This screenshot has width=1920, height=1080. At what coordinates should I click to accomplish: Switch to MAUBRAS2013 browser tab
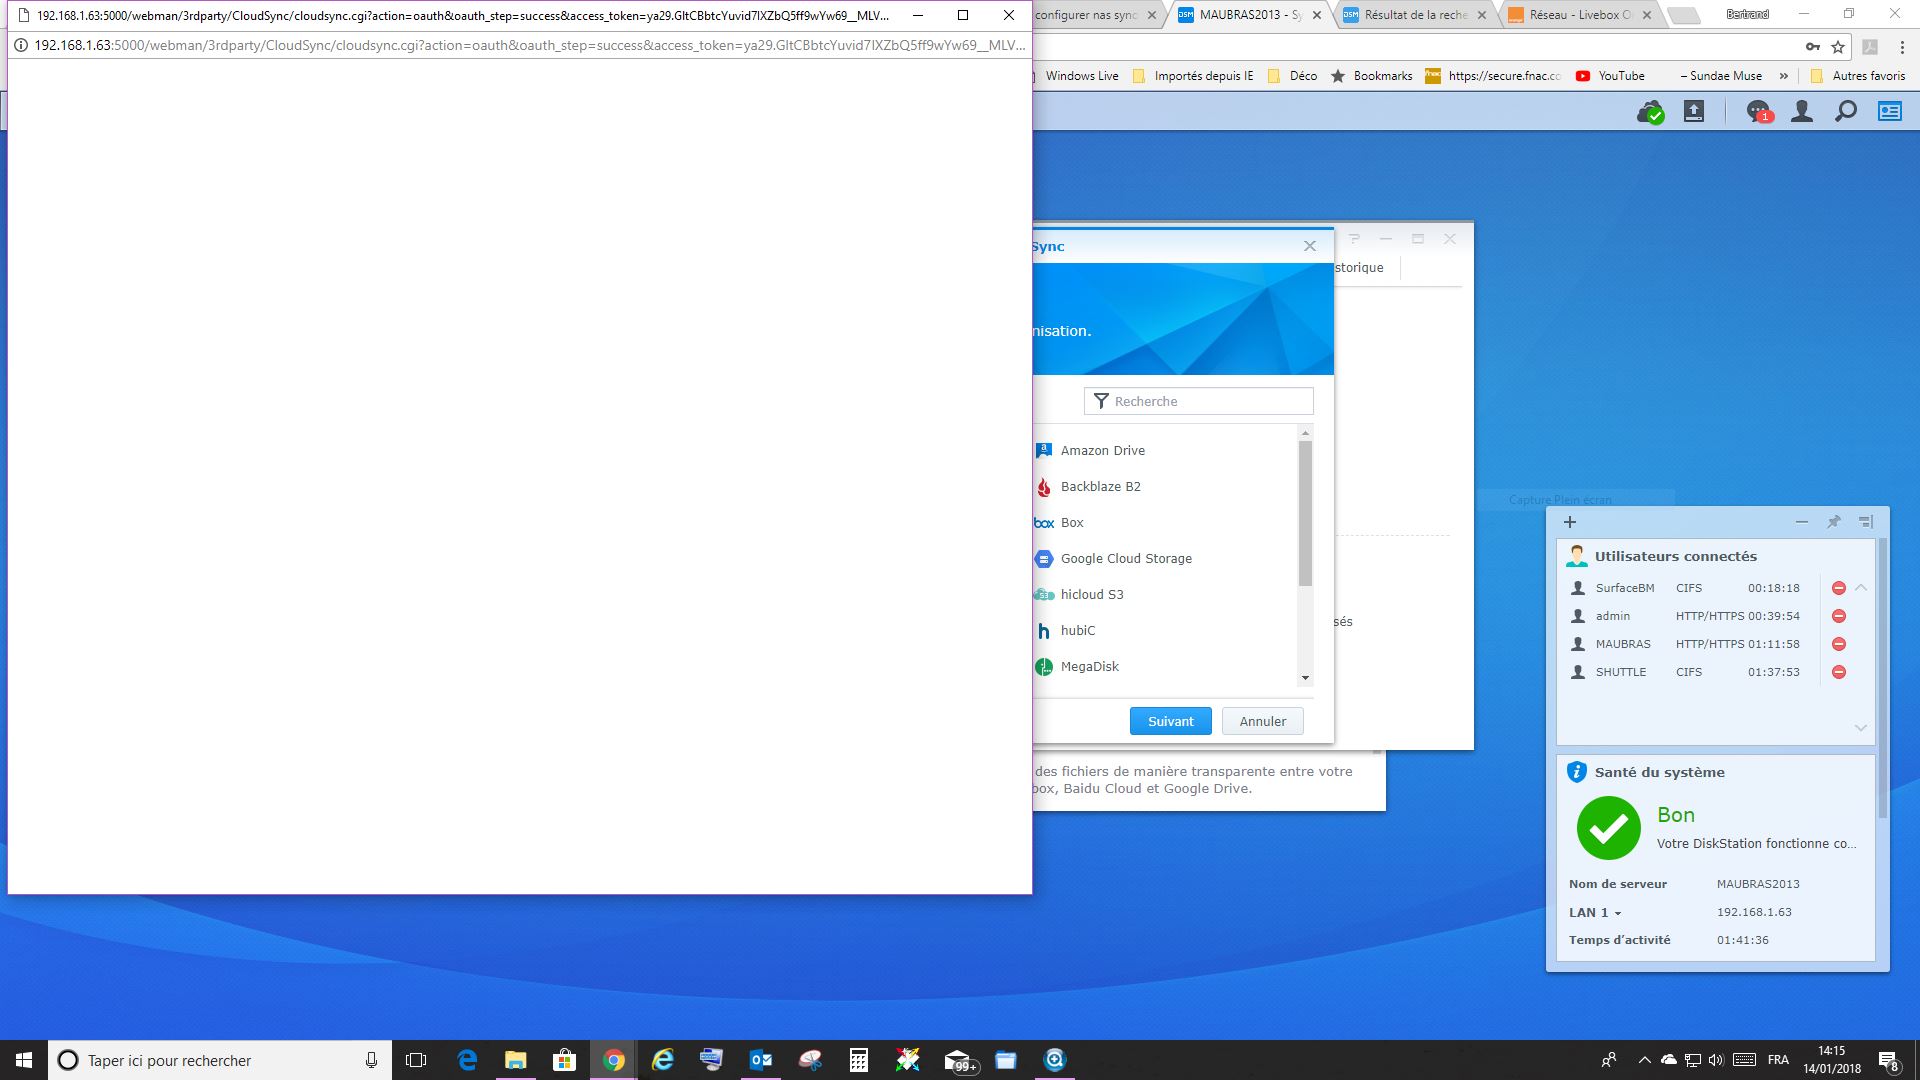(x=1252, y=15)
